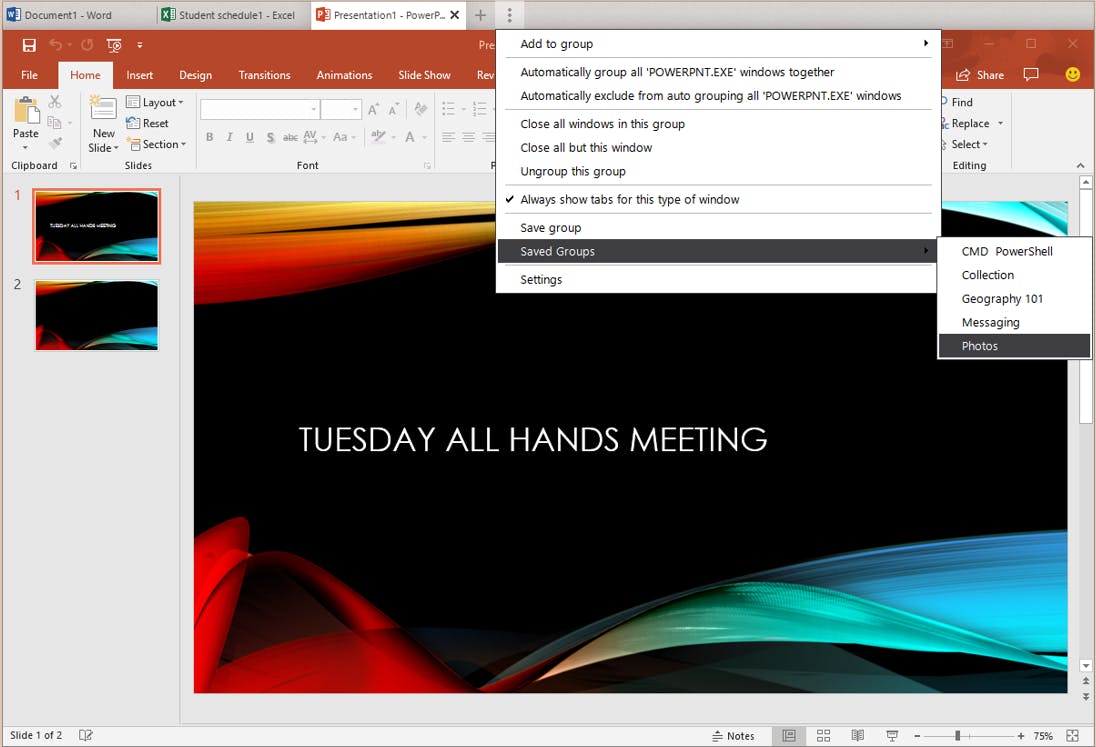Image resolution: width=1096 pixels, height=747 pixels.
Task: Click the Underline formatting icon
Action: click(250, 137)
